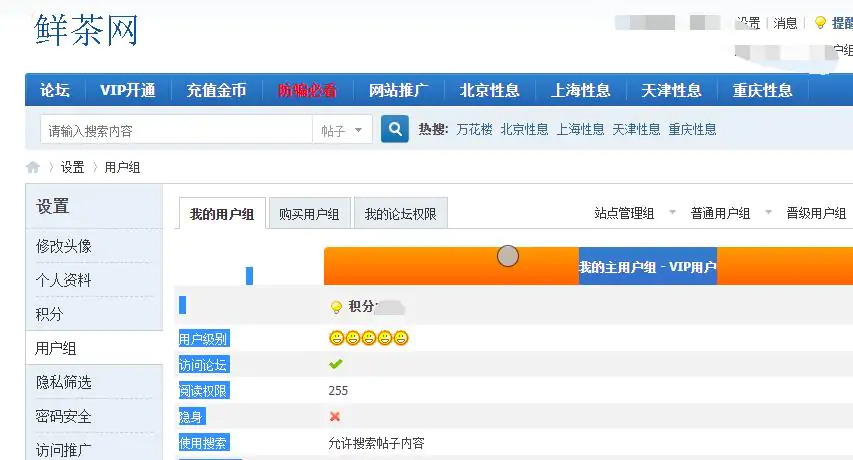853x460 pixels.
Task: Click the 设置 breadcrumb link
Action: (72, 167)
